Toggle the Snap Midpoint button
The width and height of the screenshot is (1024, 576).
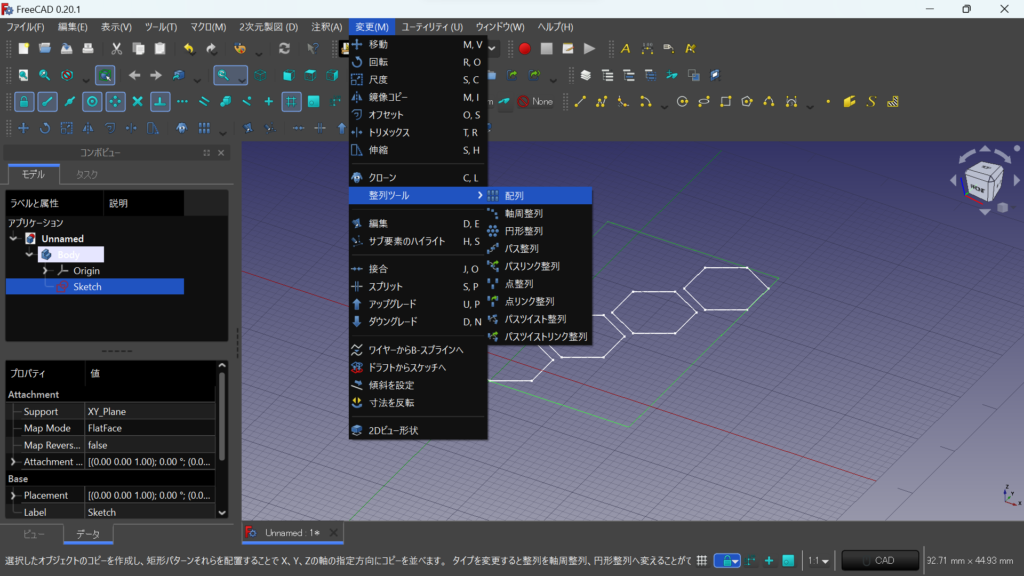pyautogui.click(x=70, y=101)
